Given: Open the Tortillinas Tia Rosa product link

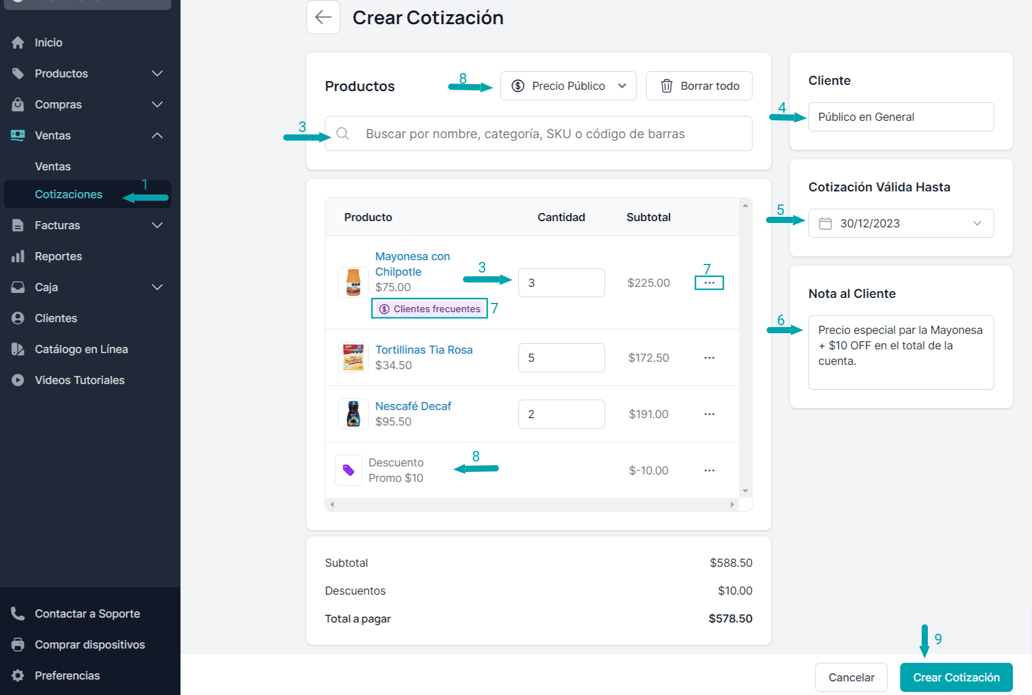Looking at the screenshot, I should 423,350.
